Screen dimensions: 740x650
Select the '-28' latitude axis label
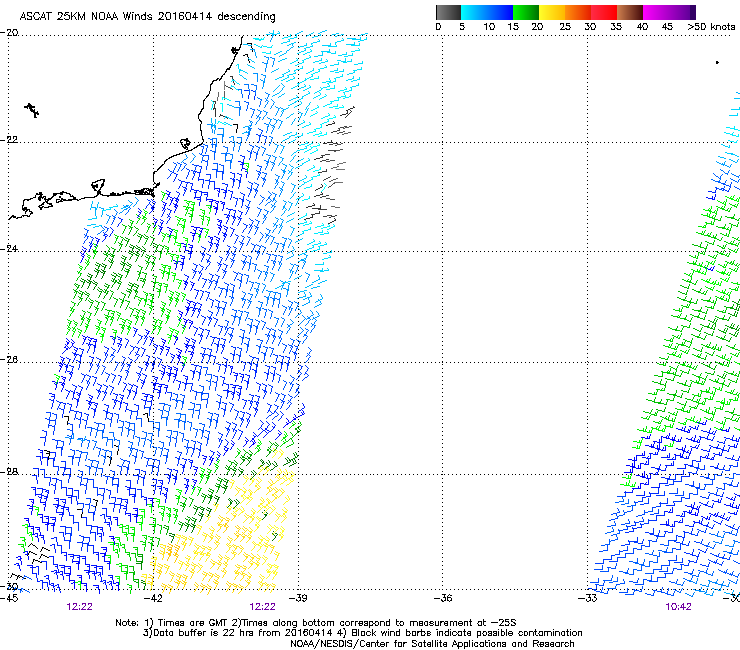pyautogui.click(x=9, y=472)
